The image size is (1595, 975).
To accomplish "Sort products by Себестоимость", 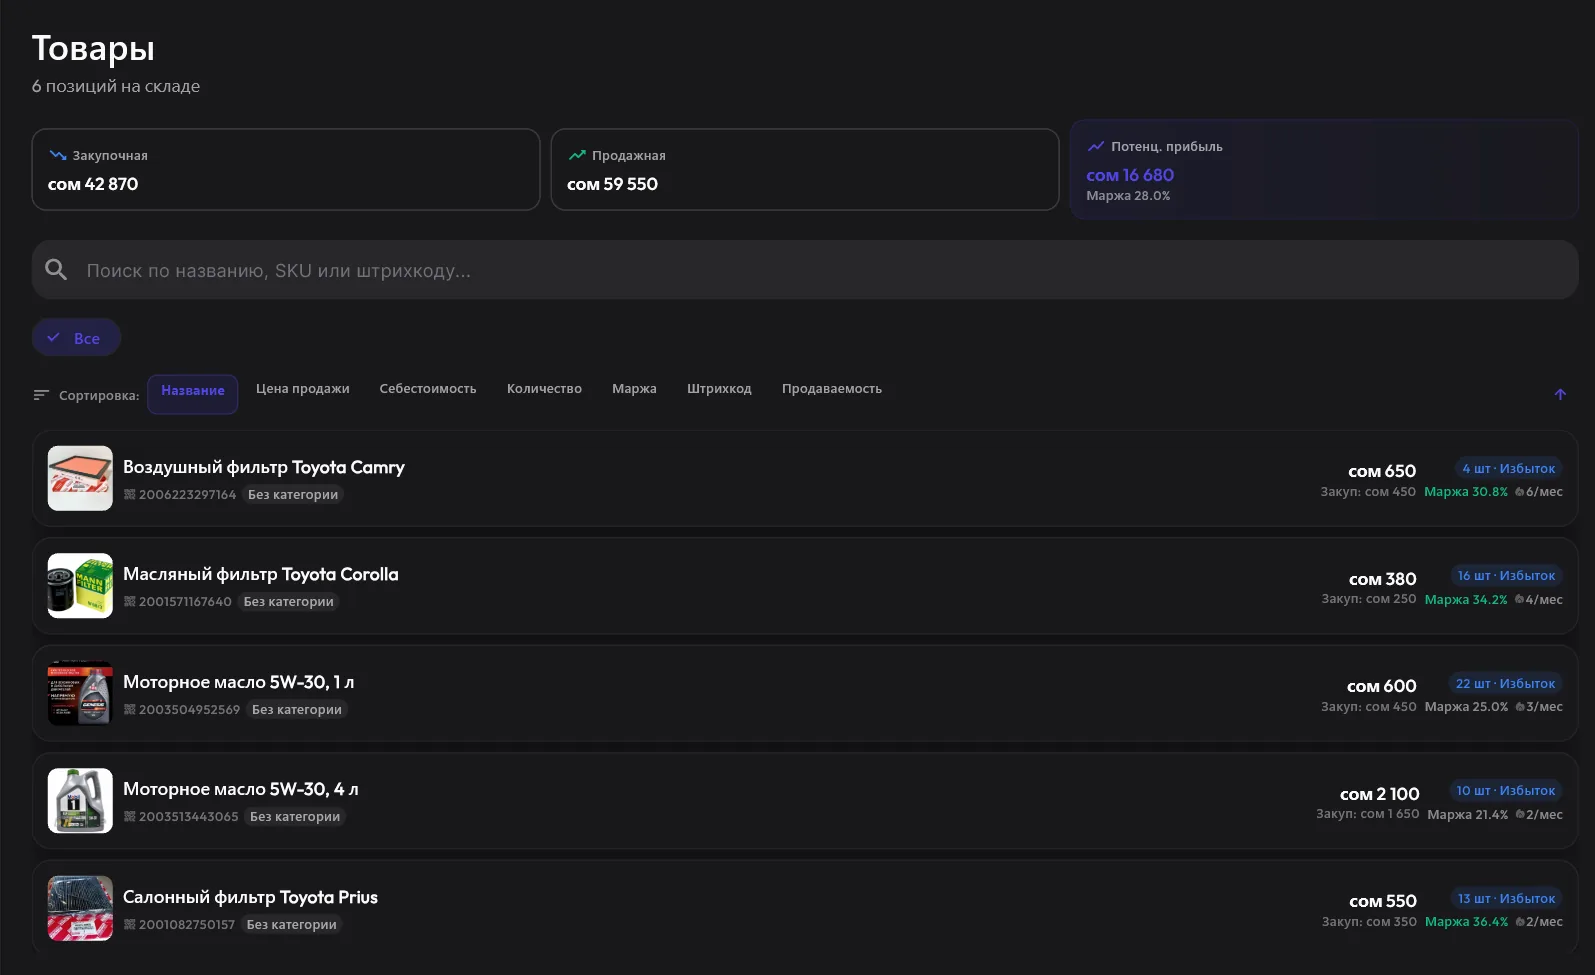I will (428, 389).
